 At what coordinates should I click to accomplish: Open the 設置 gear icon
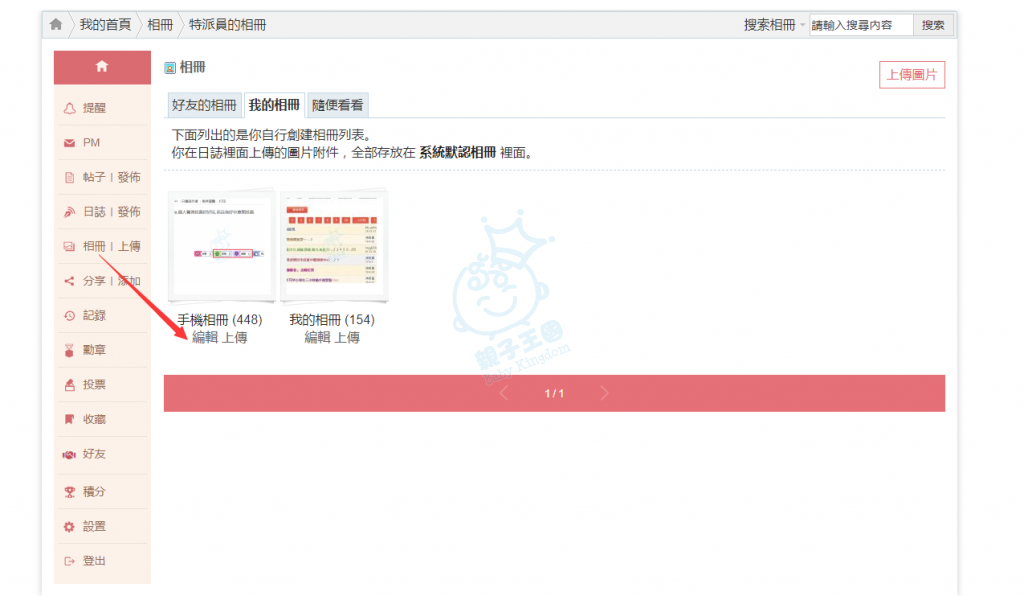pyautogui.click(x=69, y=527)
